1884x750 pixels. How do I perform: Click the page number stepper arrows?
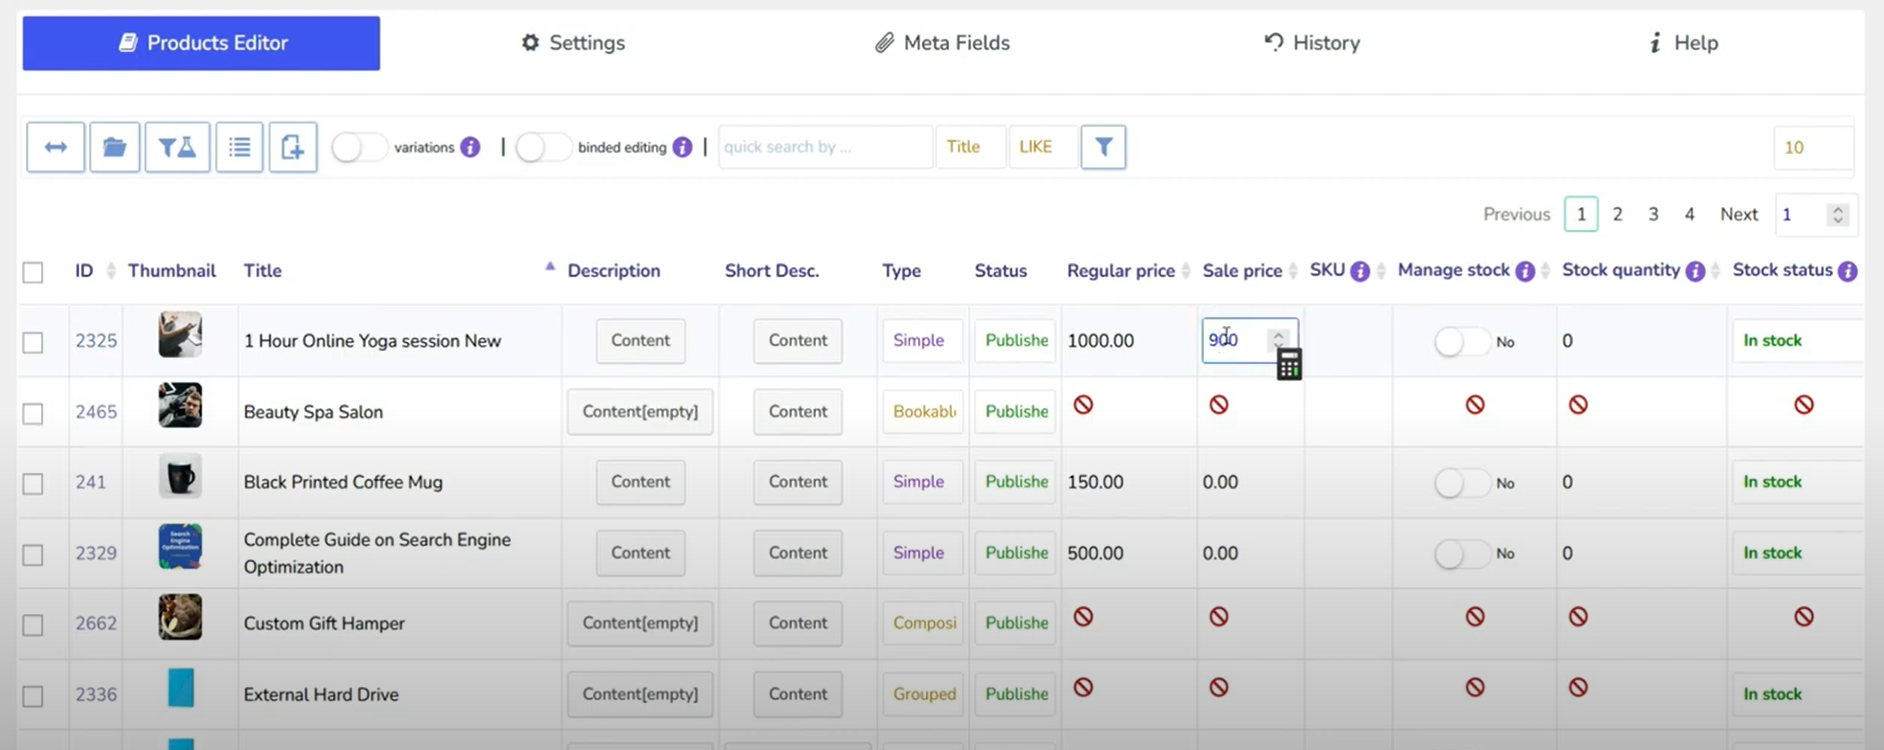pos(1837,215)
